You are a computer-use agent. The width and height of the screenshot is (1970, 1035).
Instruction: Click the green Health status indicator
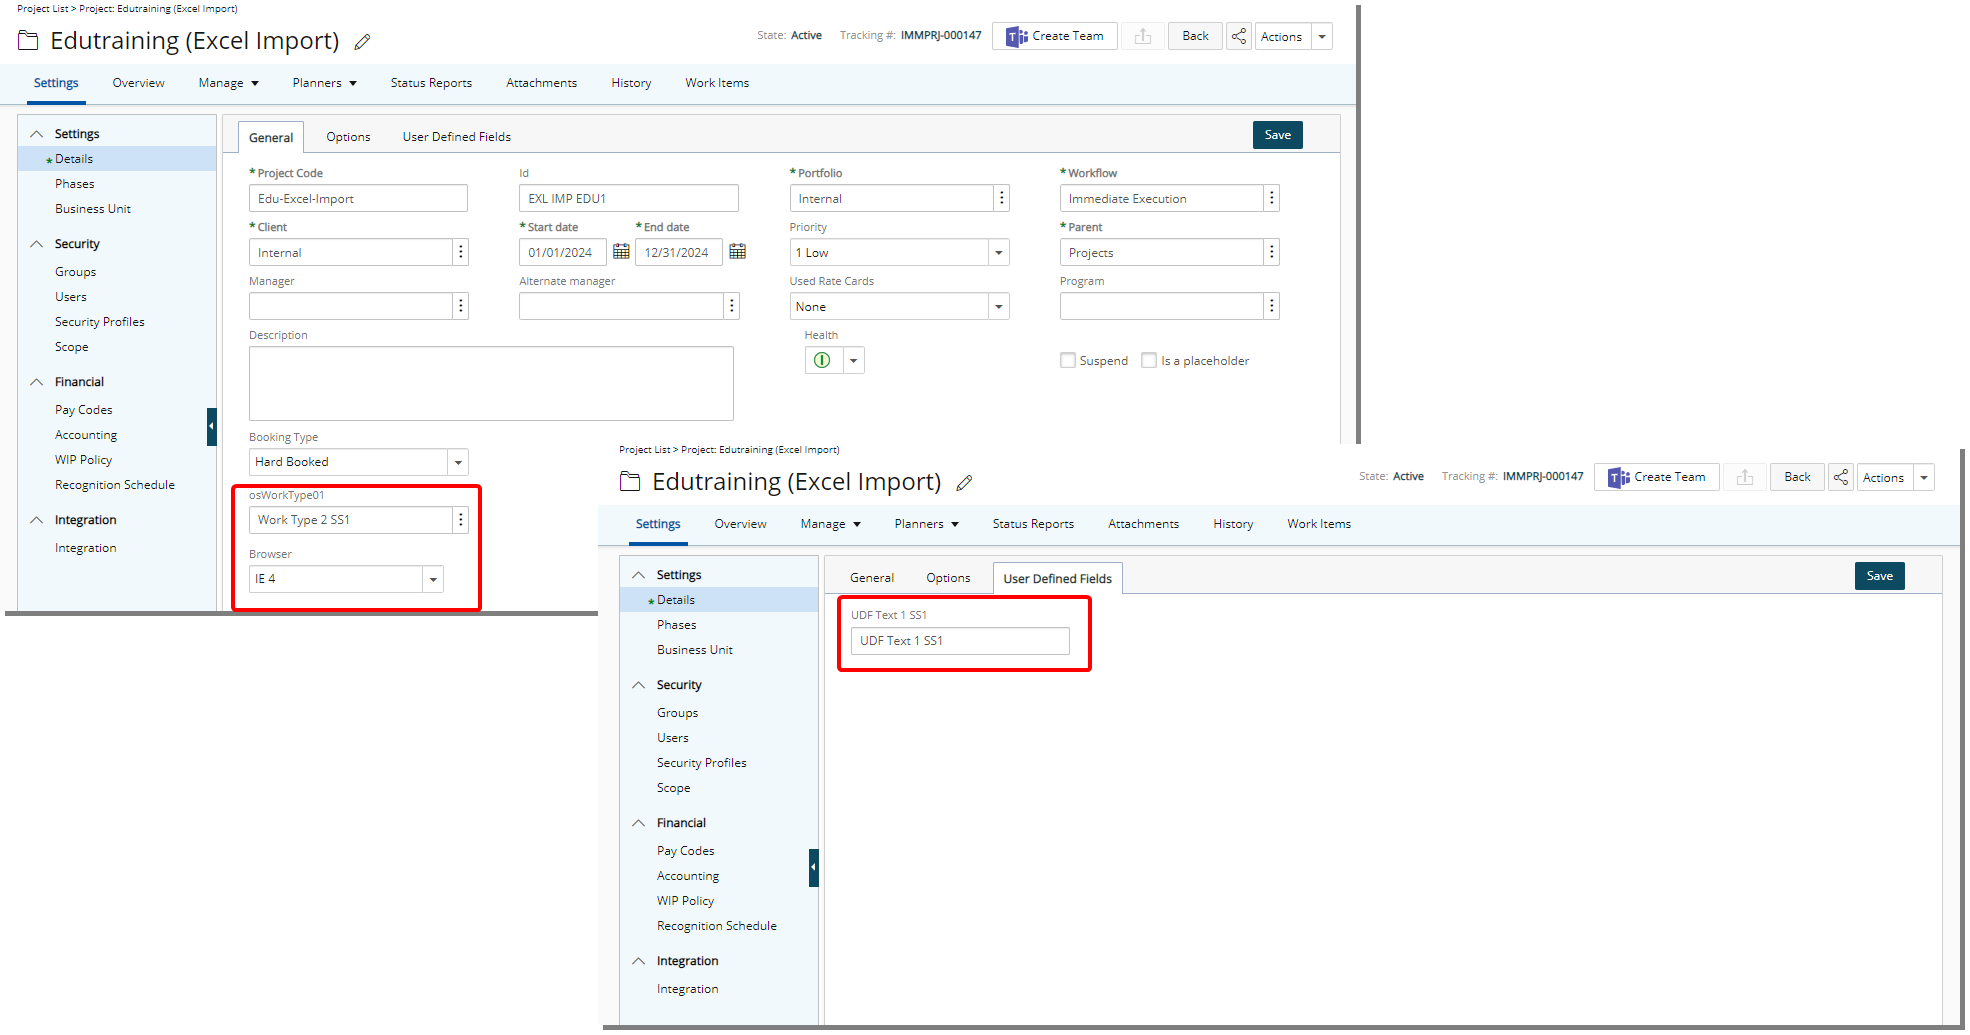[822, 360]
